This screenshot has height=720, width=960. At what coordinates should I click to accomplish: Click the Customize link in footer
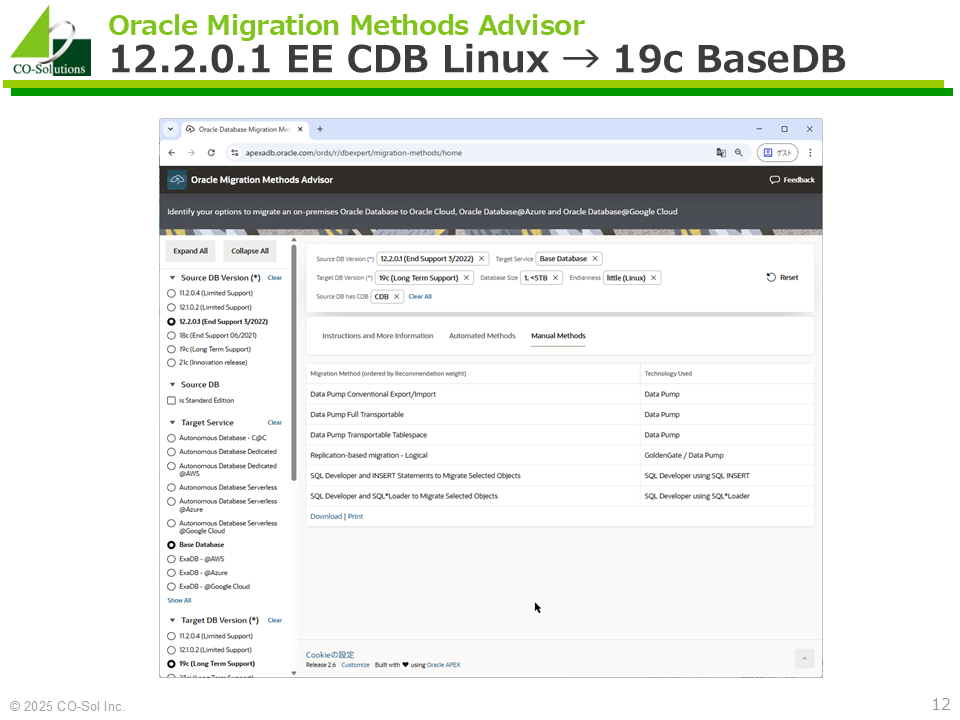point(355,665)
